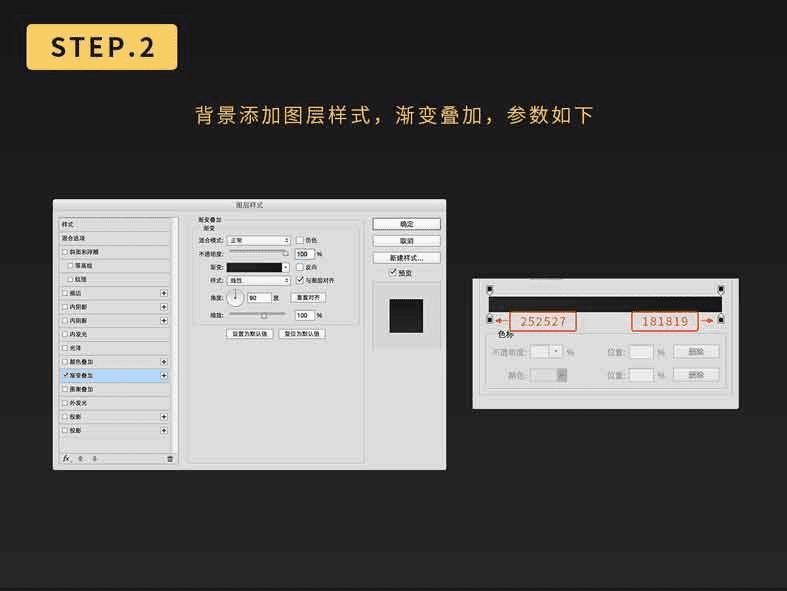The width and height of the screenshot is (787, 591).
Task: Click plus icon on 投影 row directly below 外发光
Action: (x=164, y=417)
